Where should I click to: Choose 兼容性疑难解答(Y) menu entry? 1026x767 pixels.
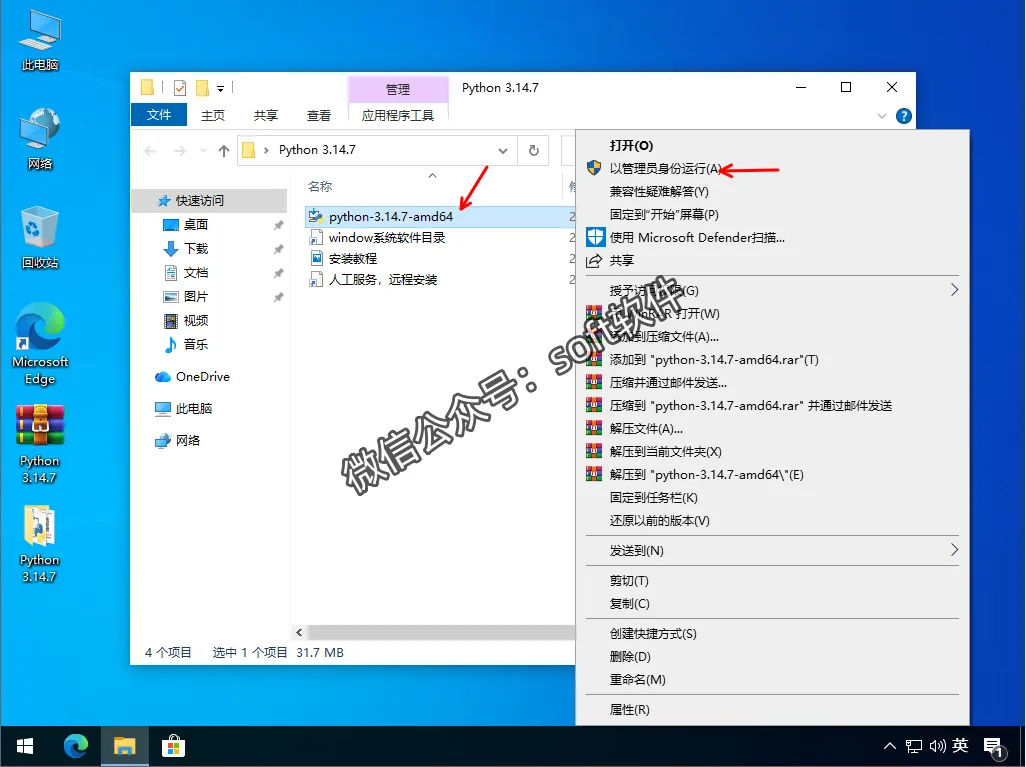tap(772, 192)
